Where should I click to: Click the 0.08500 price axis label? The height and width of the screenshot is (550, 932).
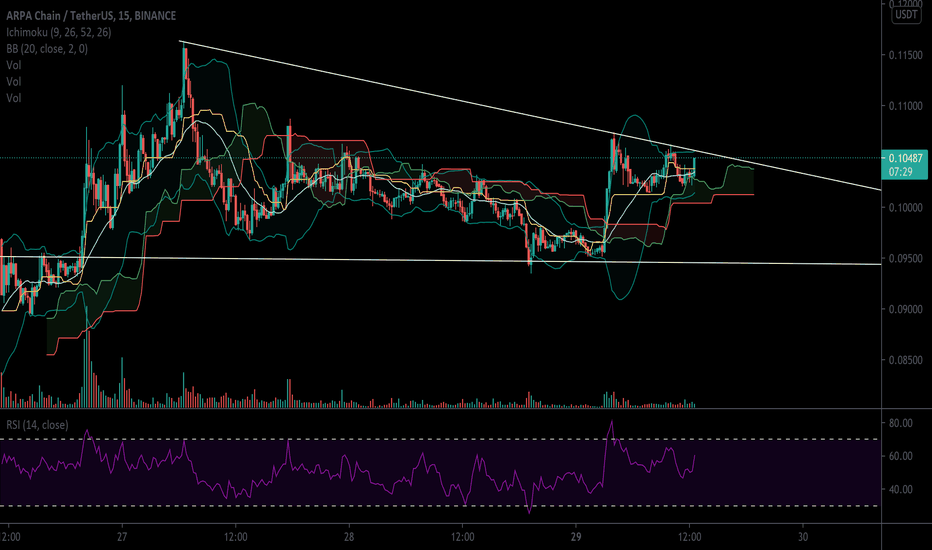pos(905,360)
